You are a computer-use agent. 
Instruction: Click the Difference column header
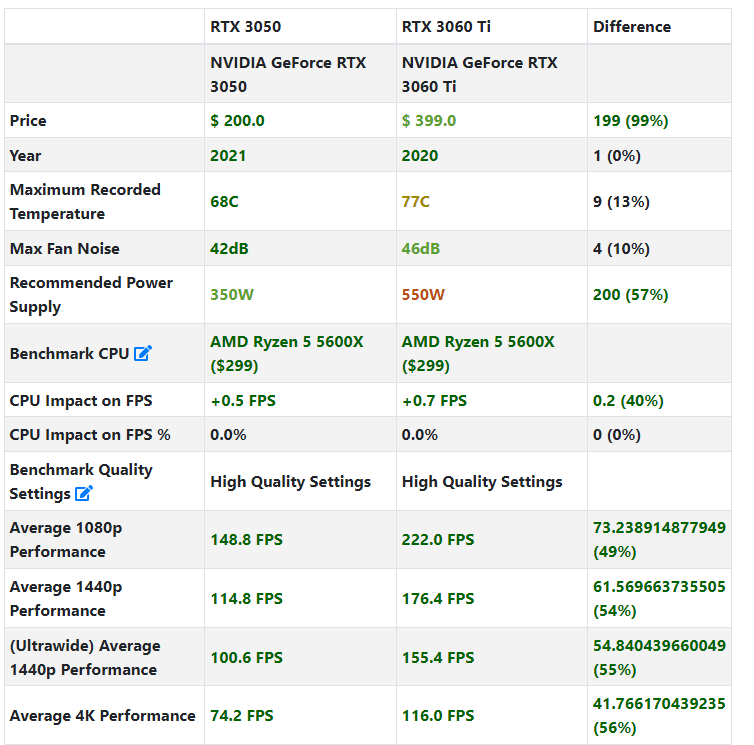click(x=632, y=26)
